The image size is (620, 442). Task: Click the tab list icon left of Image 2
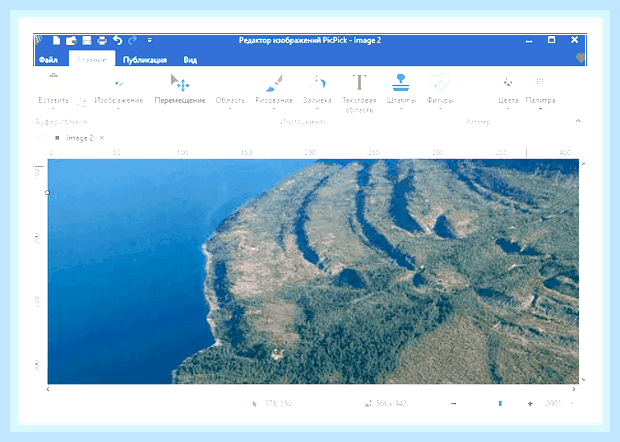(40, 137)
